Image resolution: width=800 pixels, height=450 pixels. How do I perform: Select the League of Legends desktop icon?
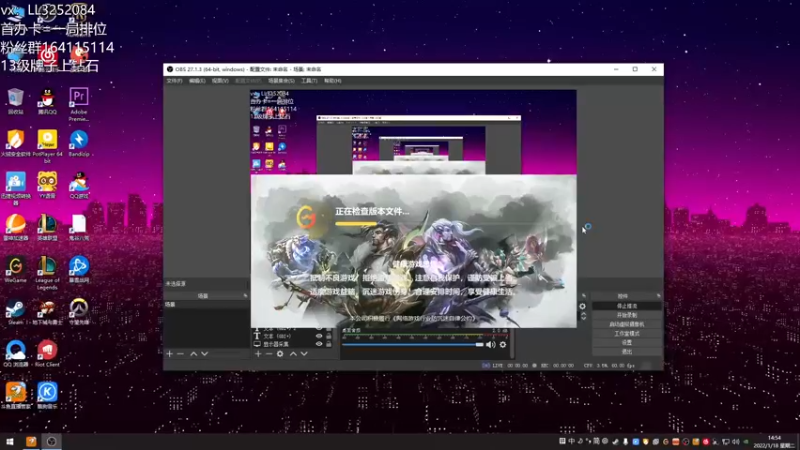[x=47, y=272]
